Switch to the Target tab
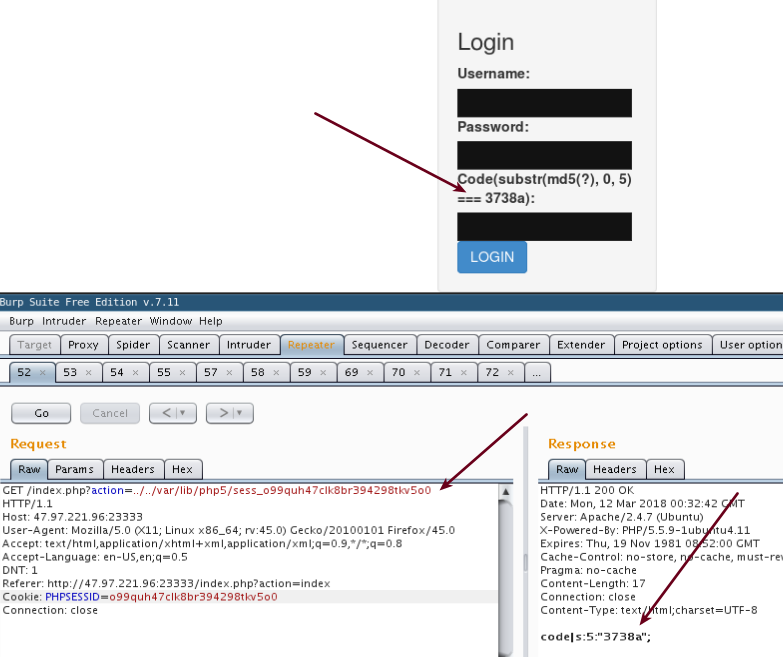 [x=34, y=345]
